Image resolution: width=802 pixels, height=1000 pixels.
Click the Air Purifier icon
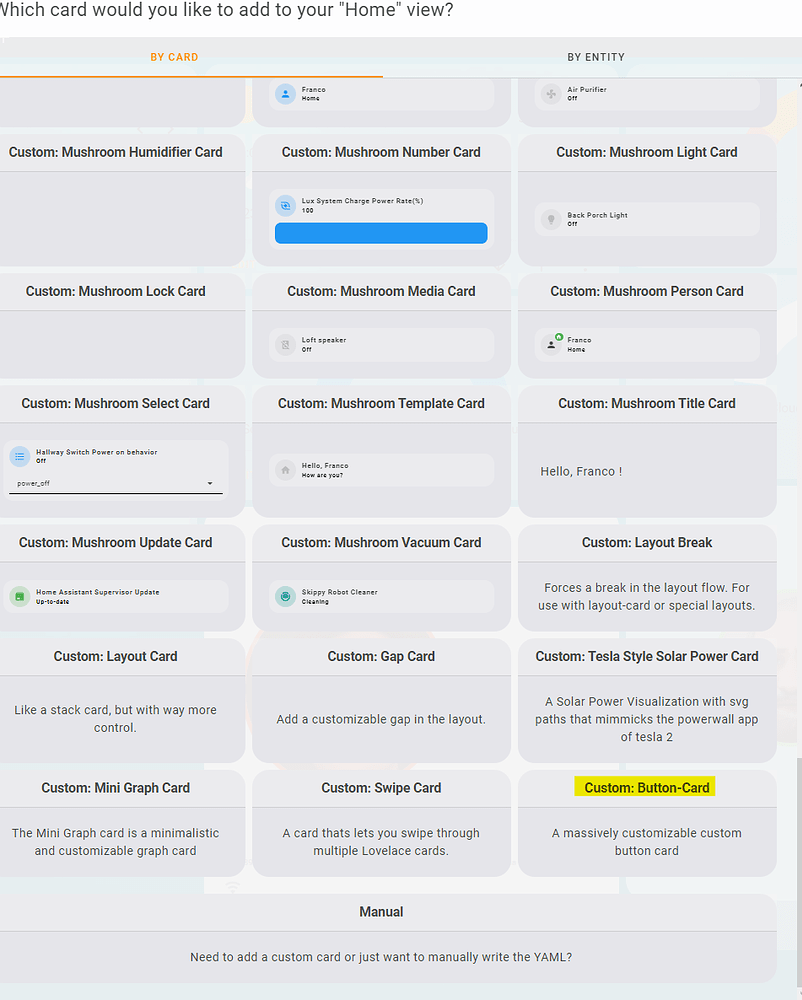[x=552, y=93]
